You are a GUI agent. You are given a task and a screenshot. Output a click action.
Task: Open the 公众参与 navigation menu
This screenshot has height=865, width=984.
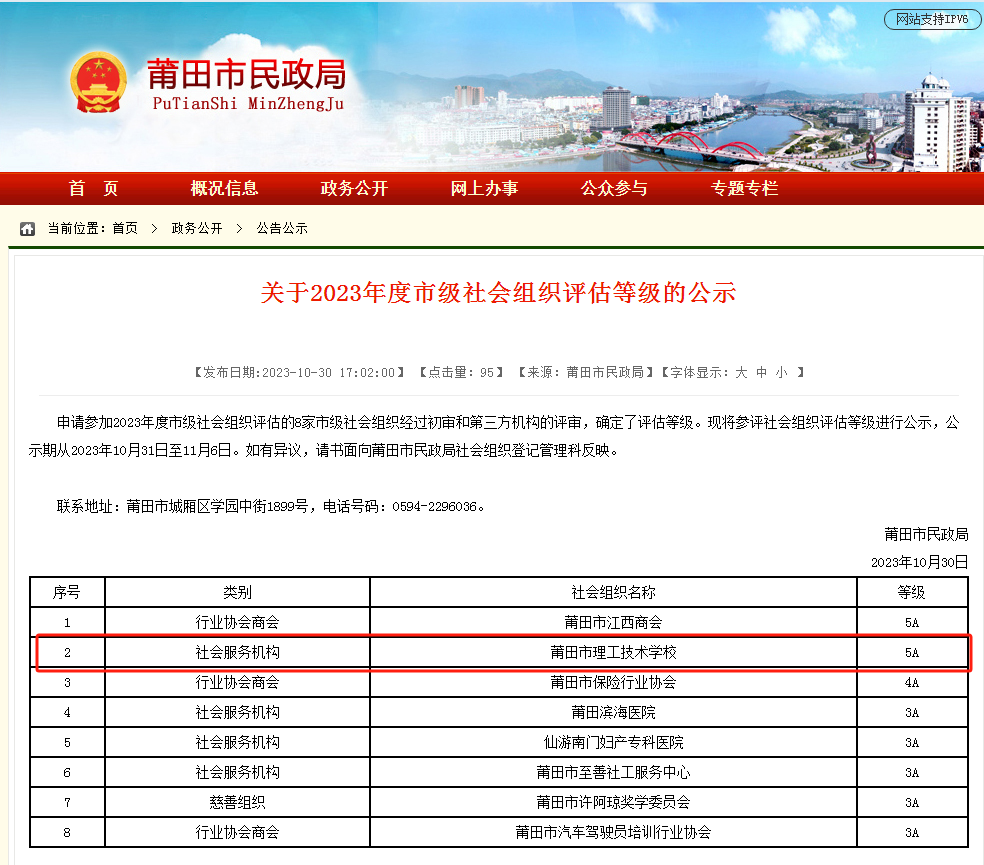pyautogui.click(x=614, y=188)
